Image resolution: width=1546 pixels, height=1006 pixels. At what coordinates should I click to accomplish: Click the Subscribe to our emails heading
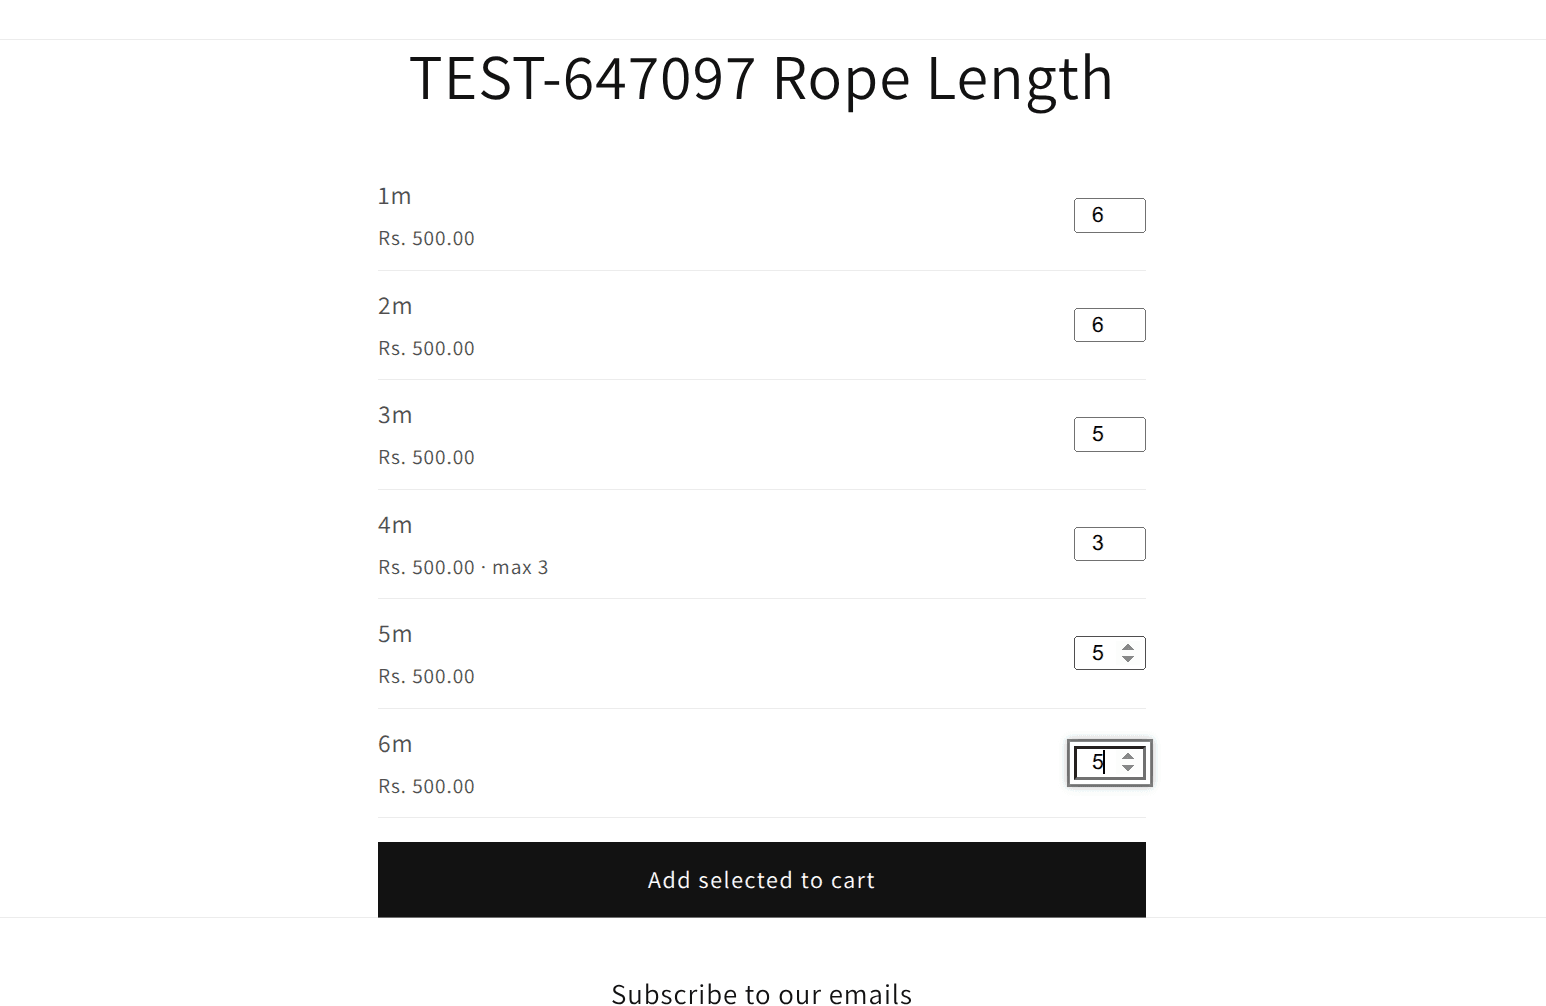click(762, 993)
